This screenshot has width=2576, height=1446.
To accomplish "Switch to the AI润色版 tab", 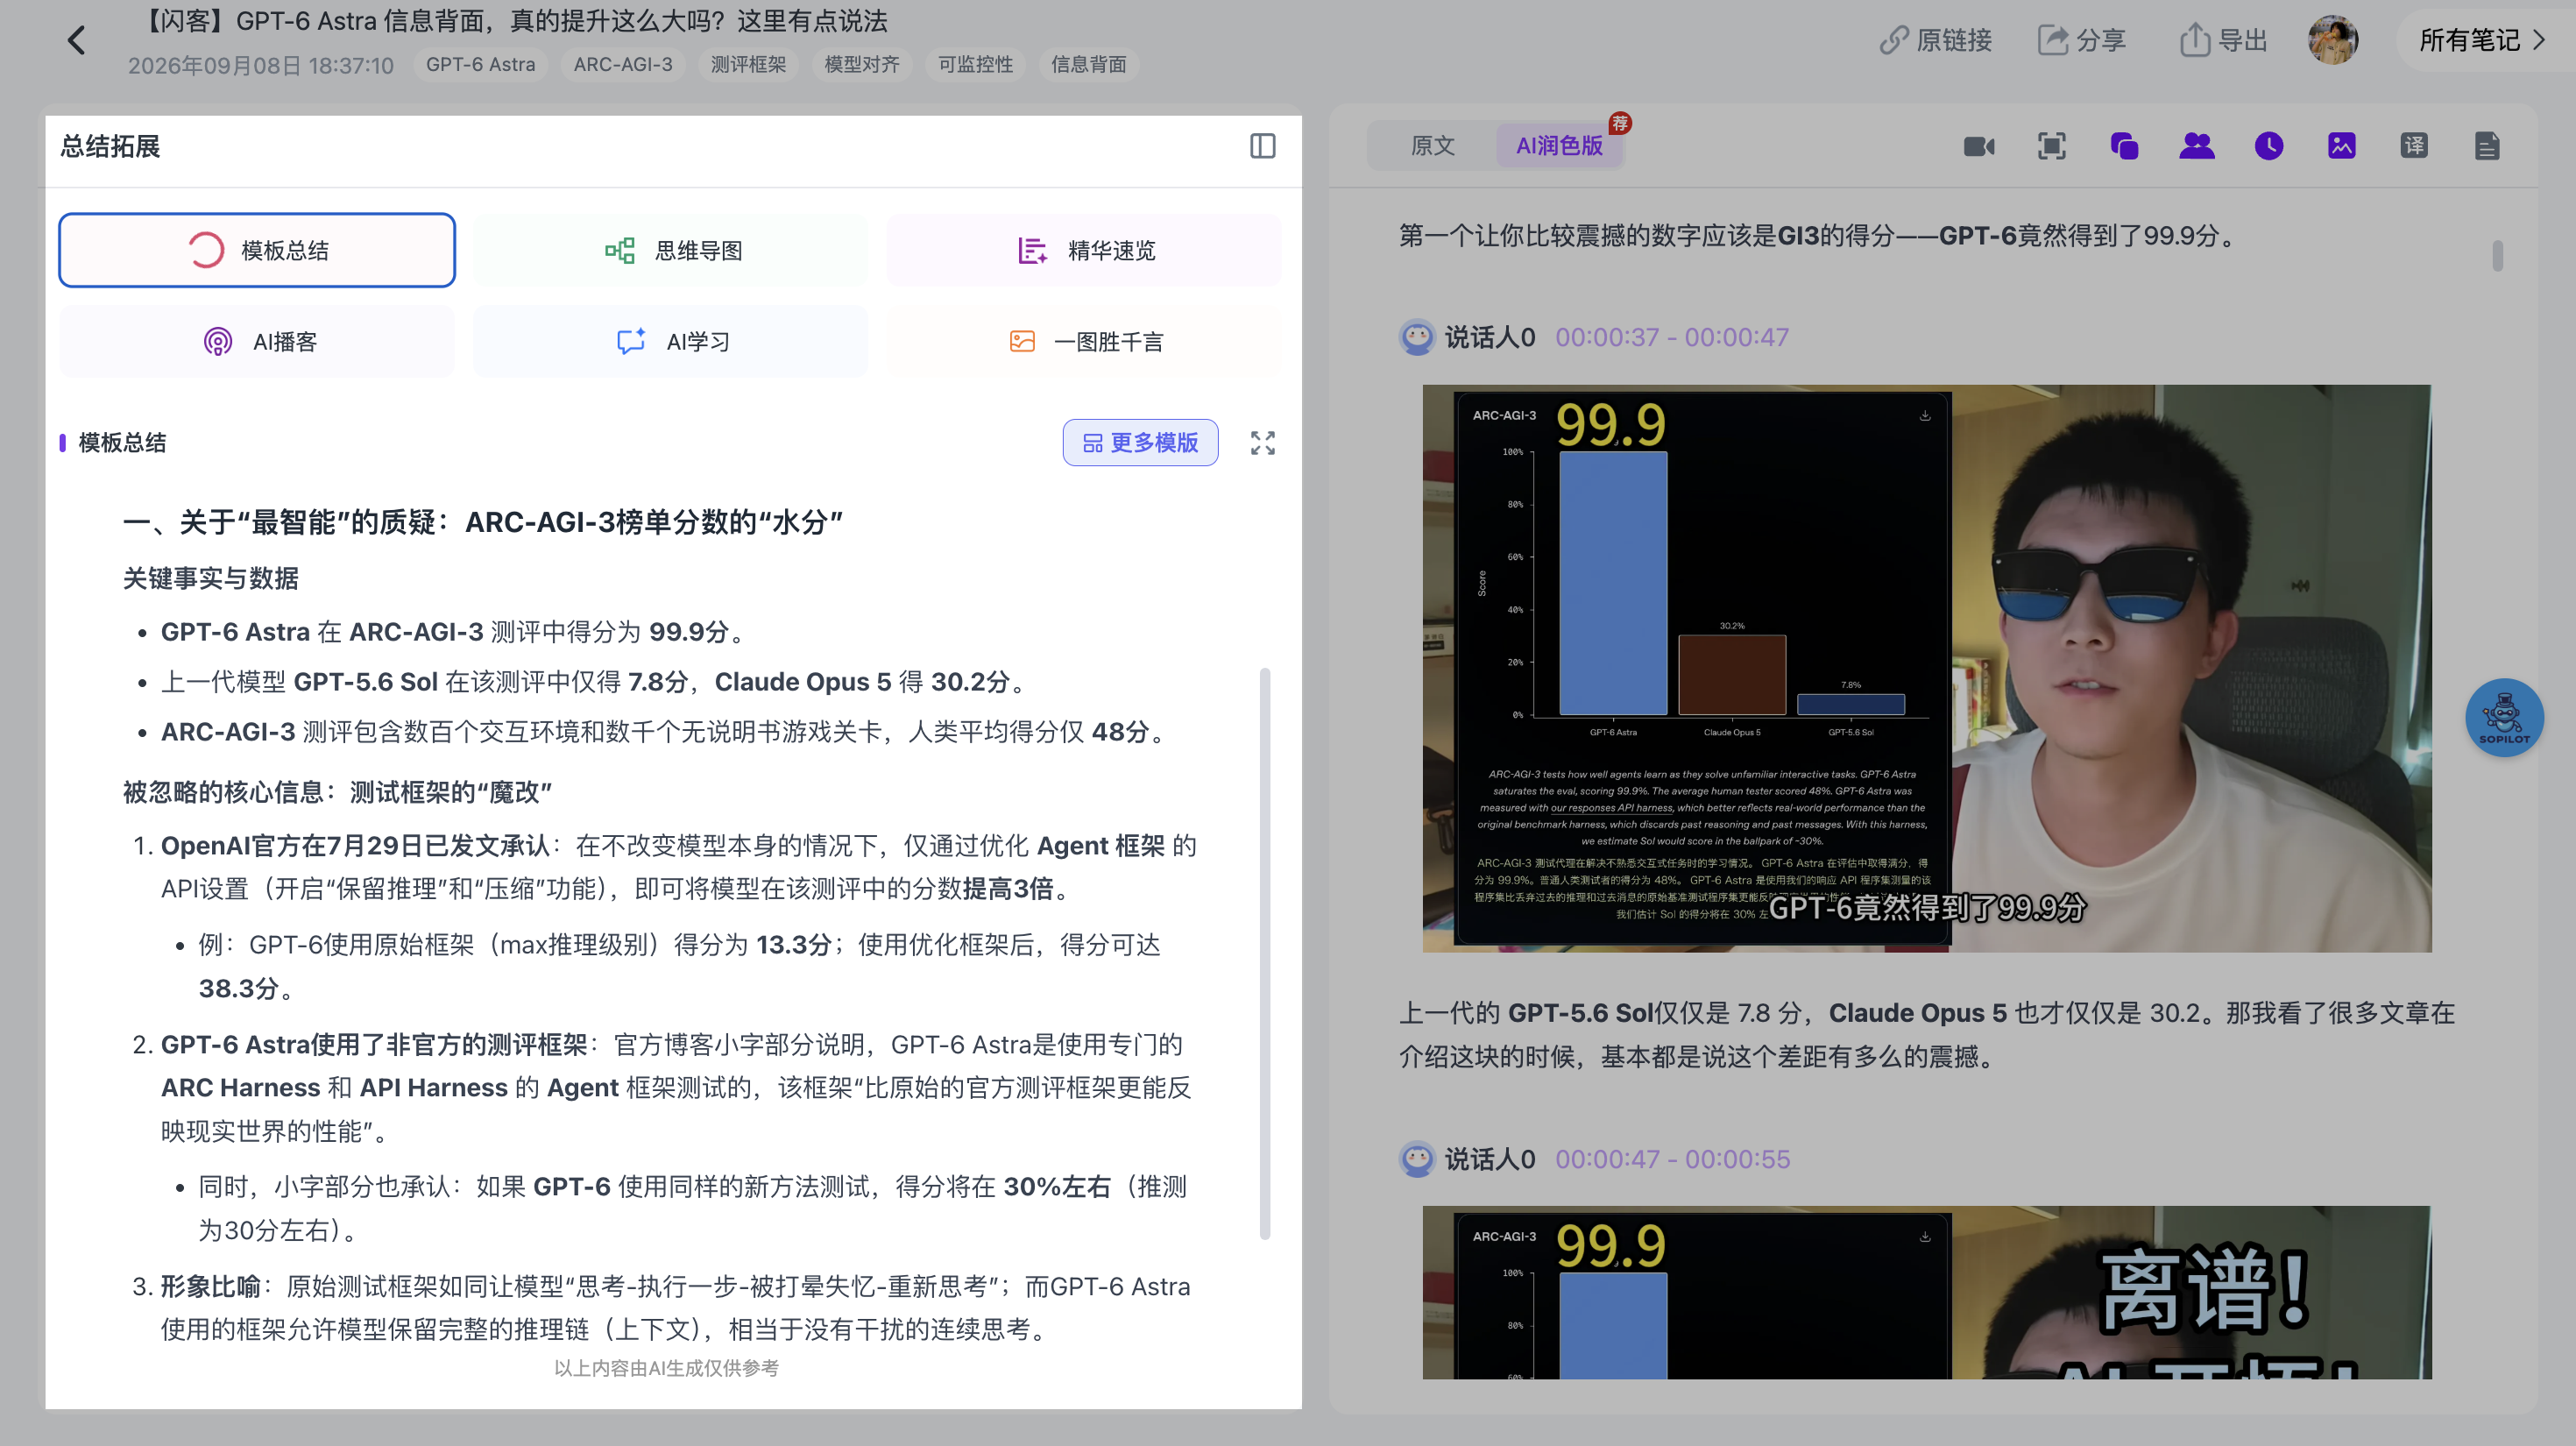I will [x=1559, y=146].
